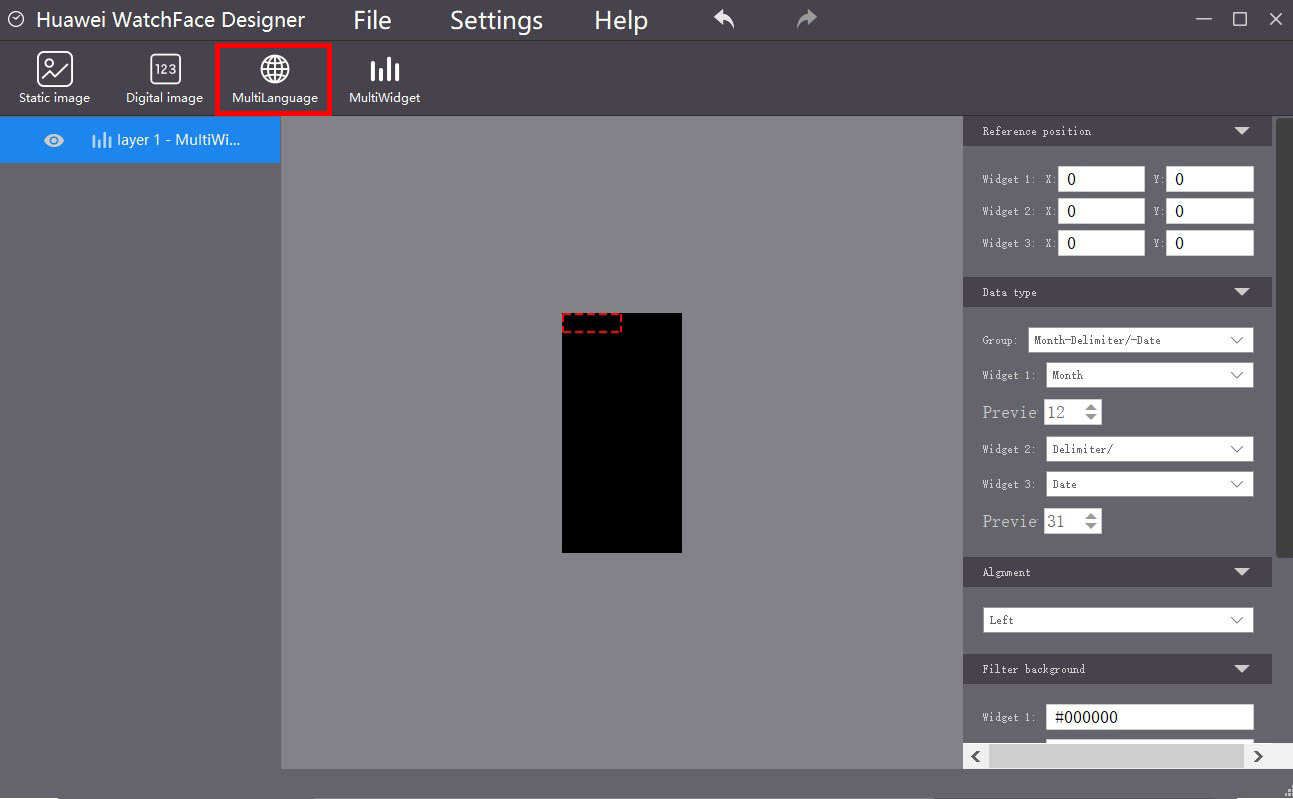This screenshot has height=799, width=1293.
Task: Open the Widget 1 Month dropdown
Action: [1149, 375]
